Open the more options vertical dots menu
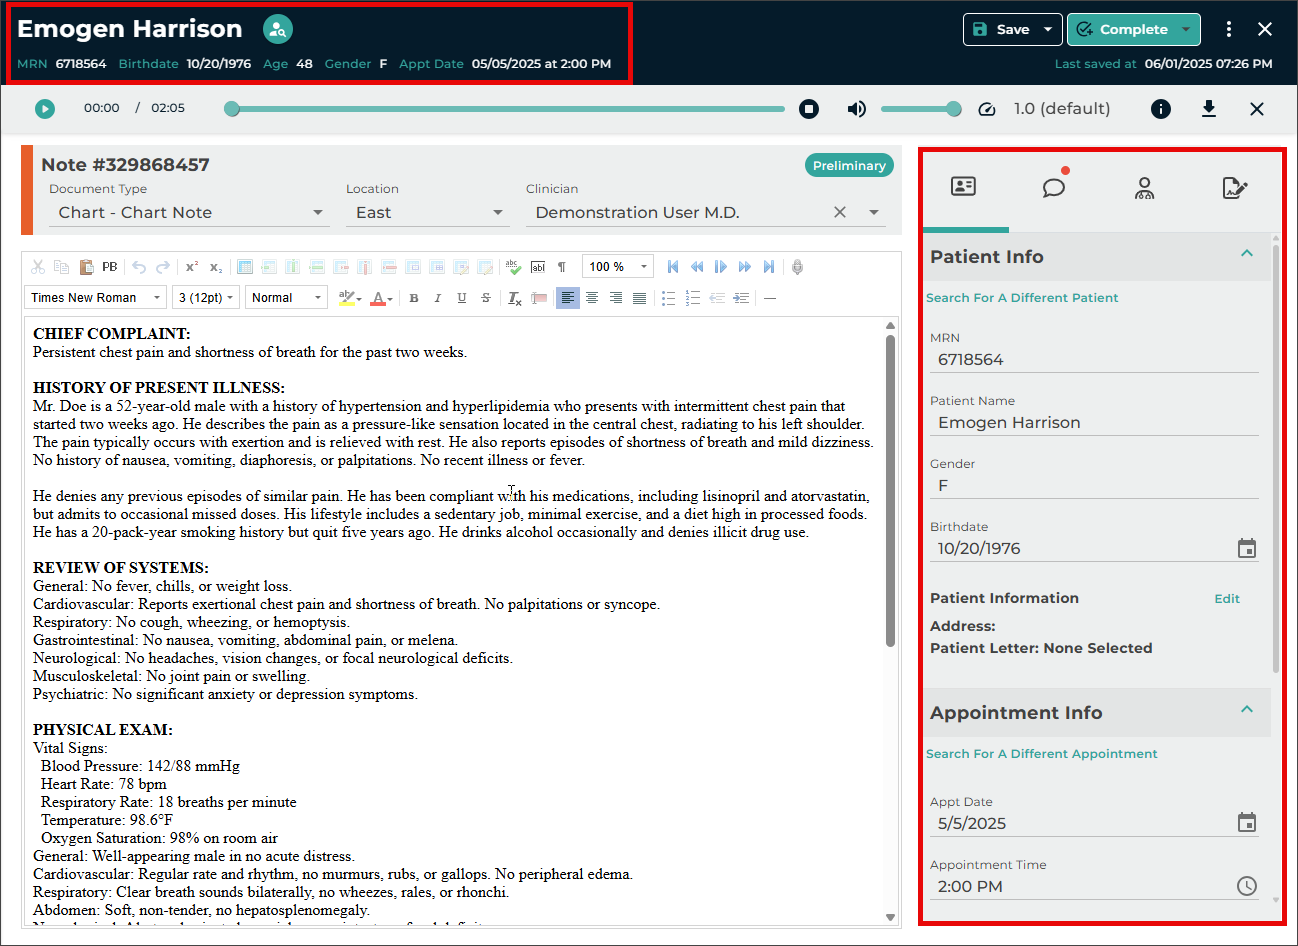This screenshot has width=1298, height=946. (x=1228, y=29)
